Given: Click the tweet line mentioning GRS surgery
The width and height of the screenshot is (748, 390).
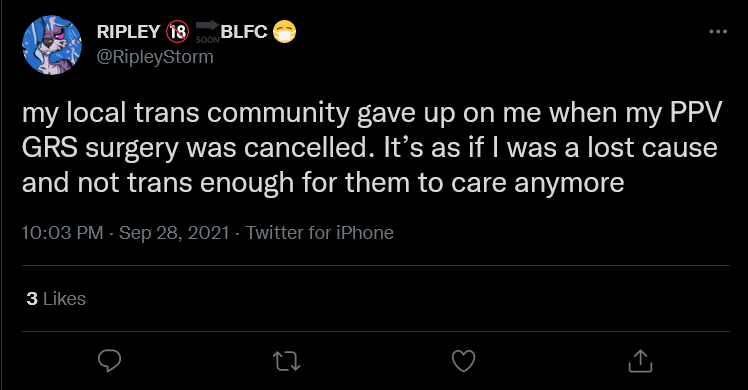Looking at the screenshot, I should (370, 148).
